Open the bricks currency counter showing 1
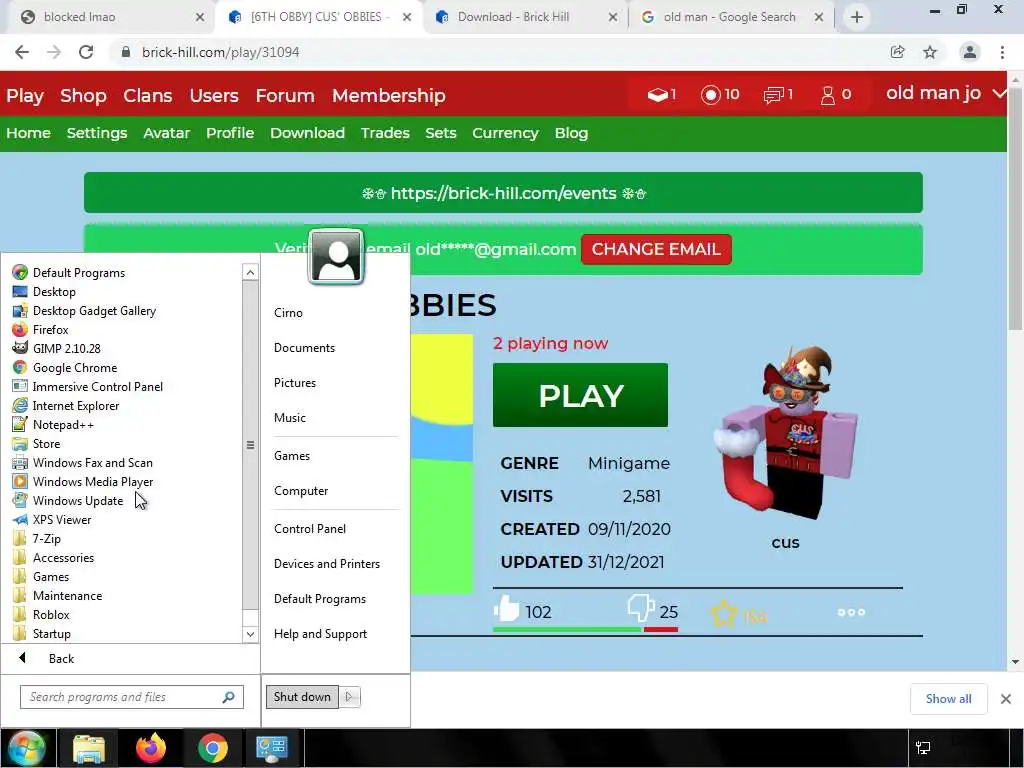Screen dimensions: 1024x768 point(662,95)
